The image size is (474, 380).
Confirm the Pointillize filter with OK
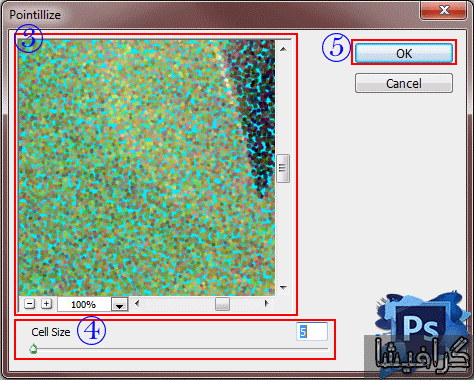coord(404,53)
